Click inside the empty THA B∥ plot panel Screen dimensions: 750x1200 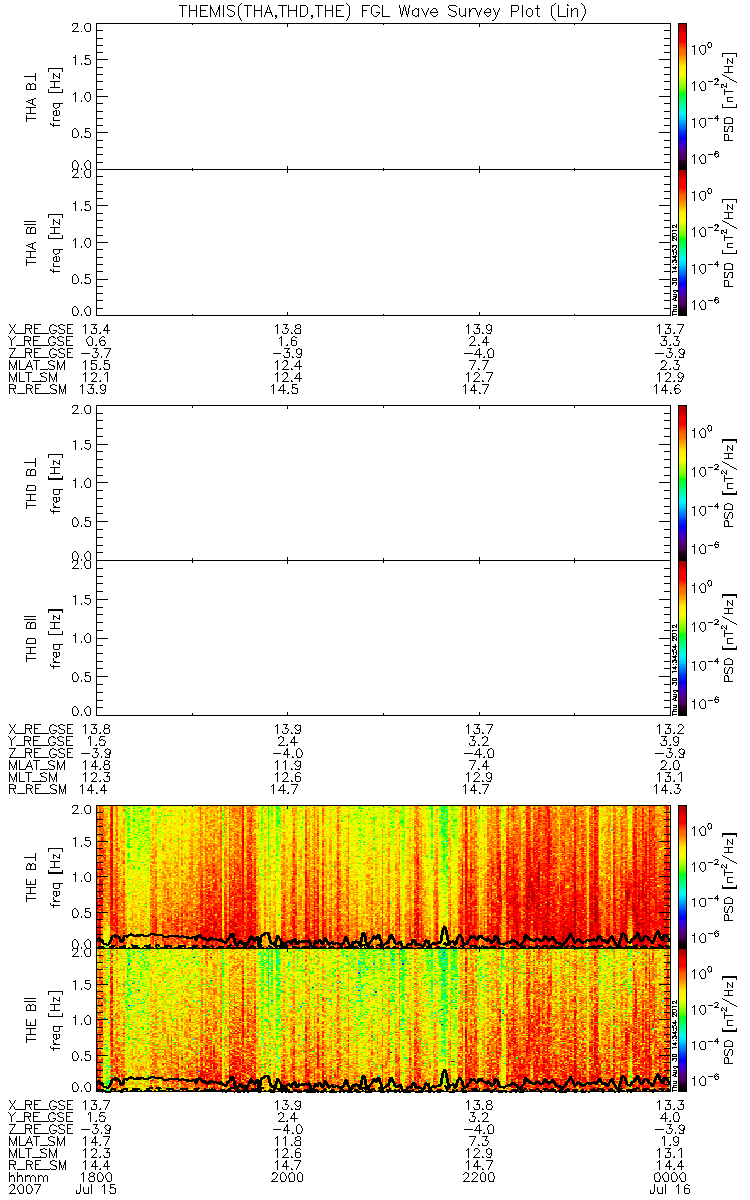[382, 241]
